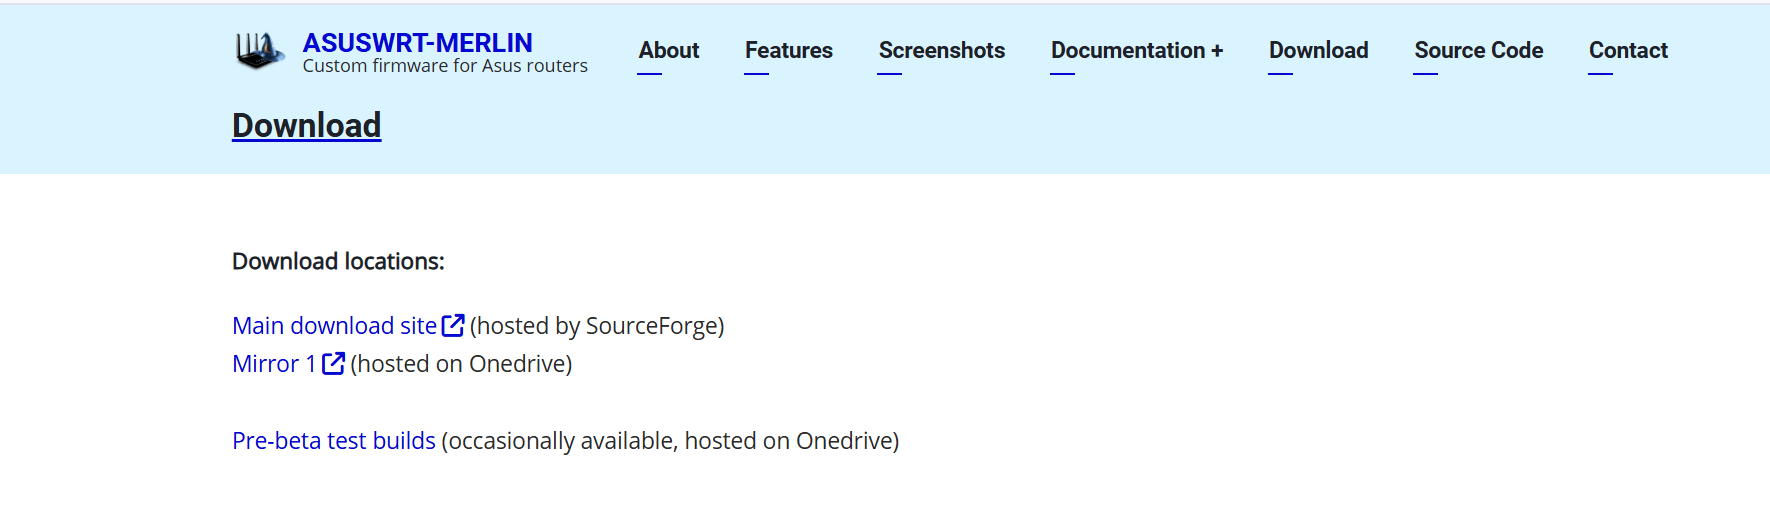Open the Source Code page
The width and height of the screenshot is (1770, 517).
[x=1478, y=50]
